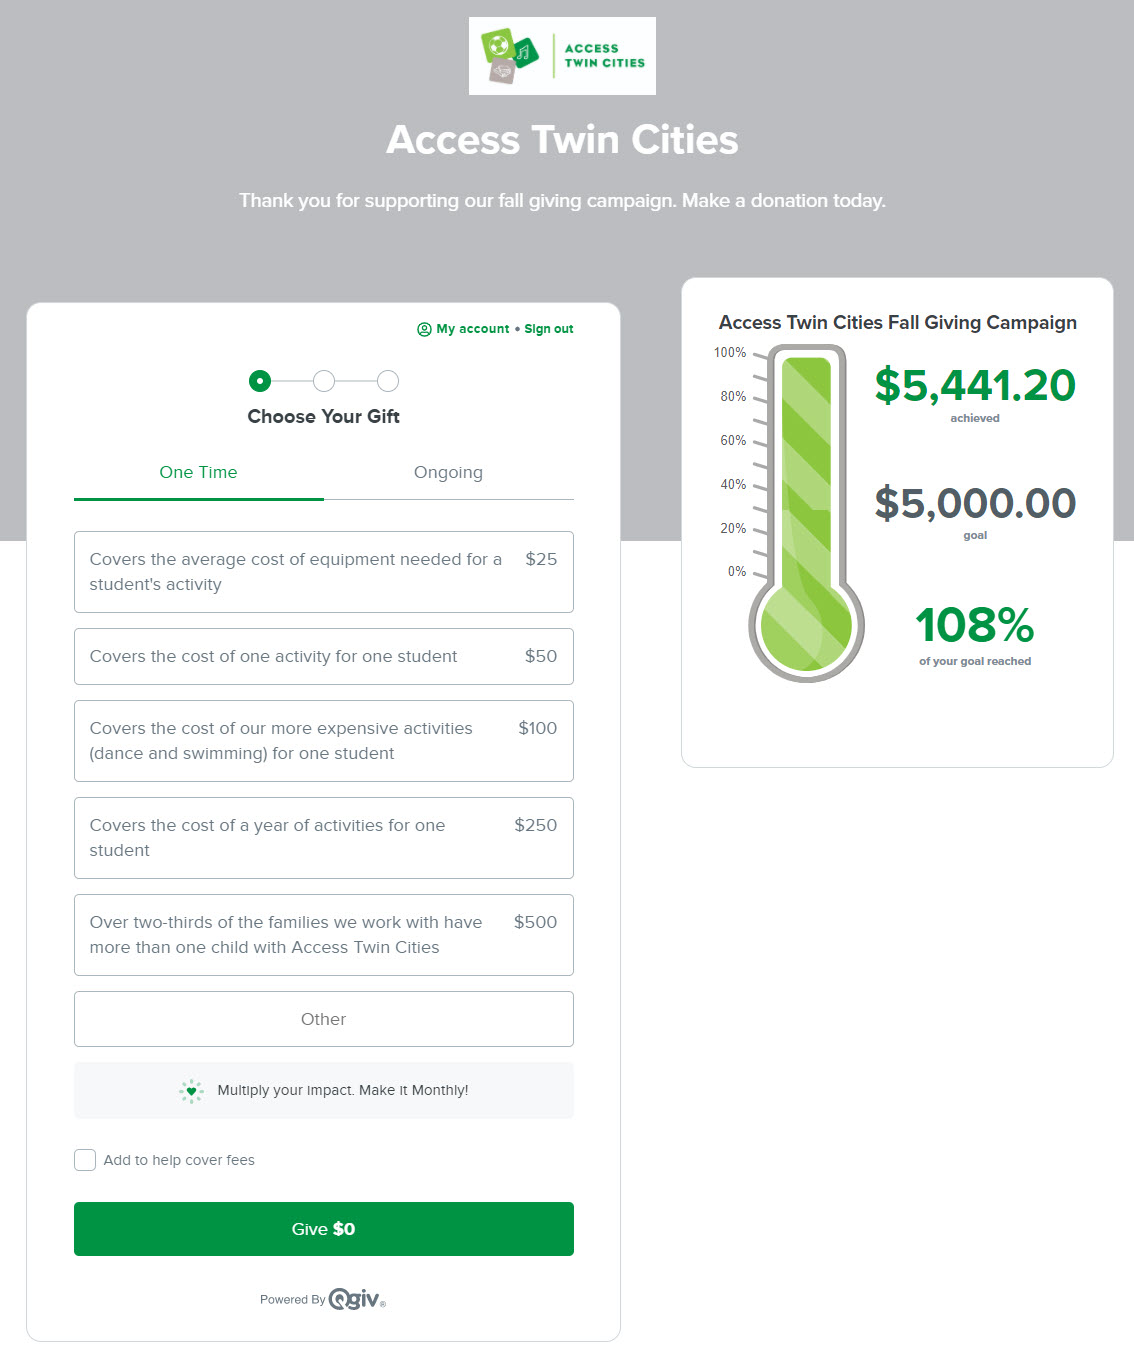Select the $500 families donation option
The image size is (1134, 1357).
[324, 935]
